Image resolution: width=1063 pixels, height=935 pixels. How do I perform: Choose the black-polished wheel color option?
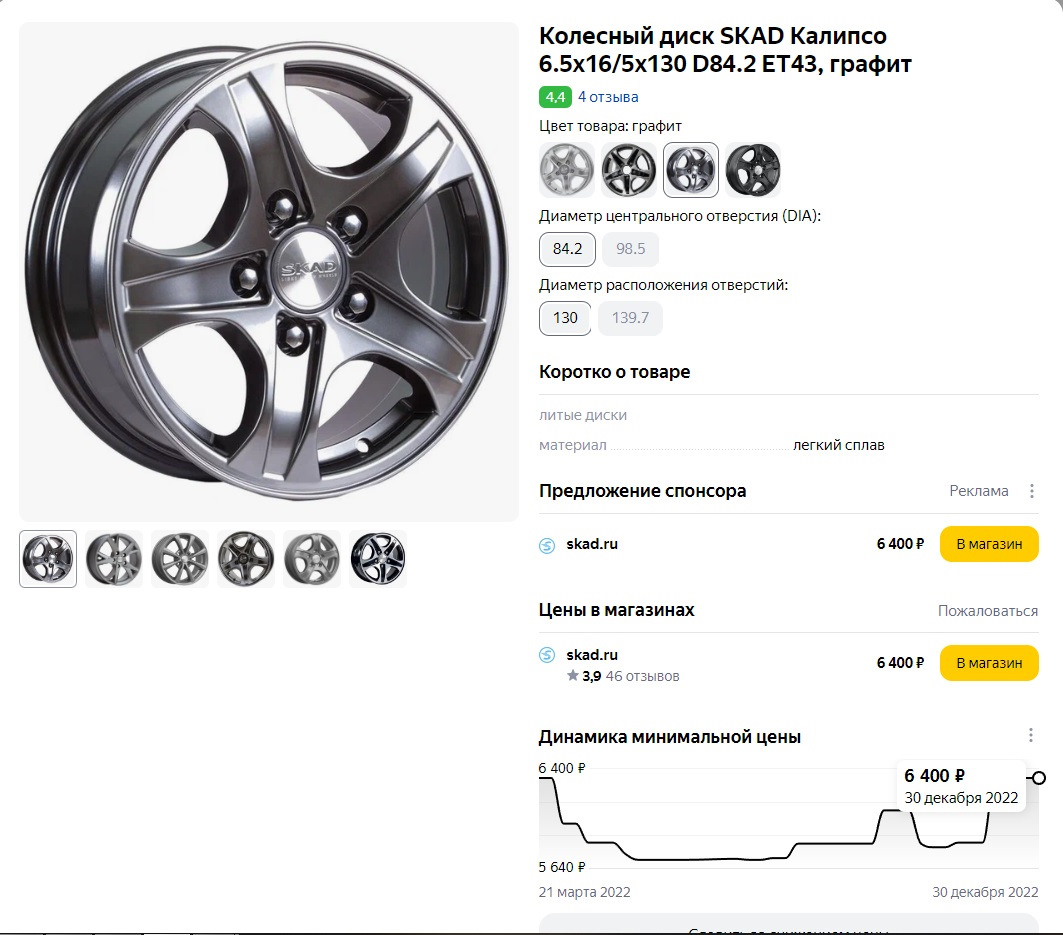click(628, 170)
